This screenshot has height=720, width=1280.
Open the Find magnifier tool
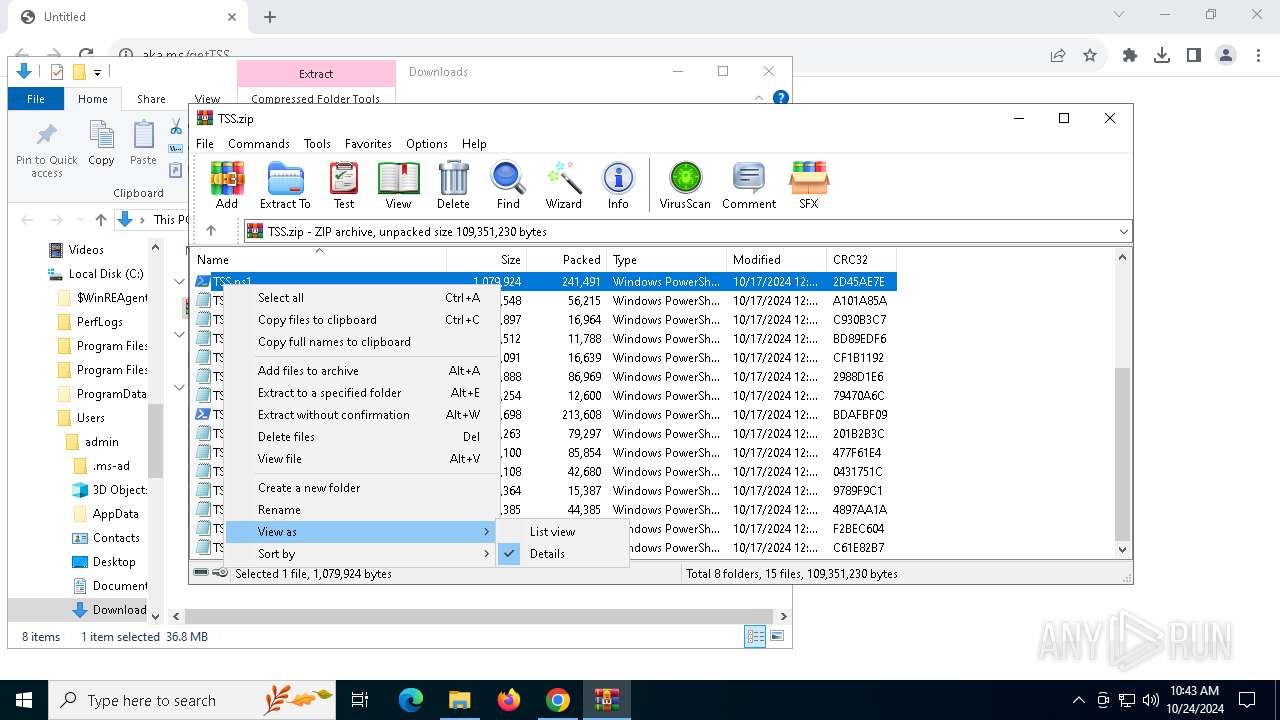[x=508, y=186]
